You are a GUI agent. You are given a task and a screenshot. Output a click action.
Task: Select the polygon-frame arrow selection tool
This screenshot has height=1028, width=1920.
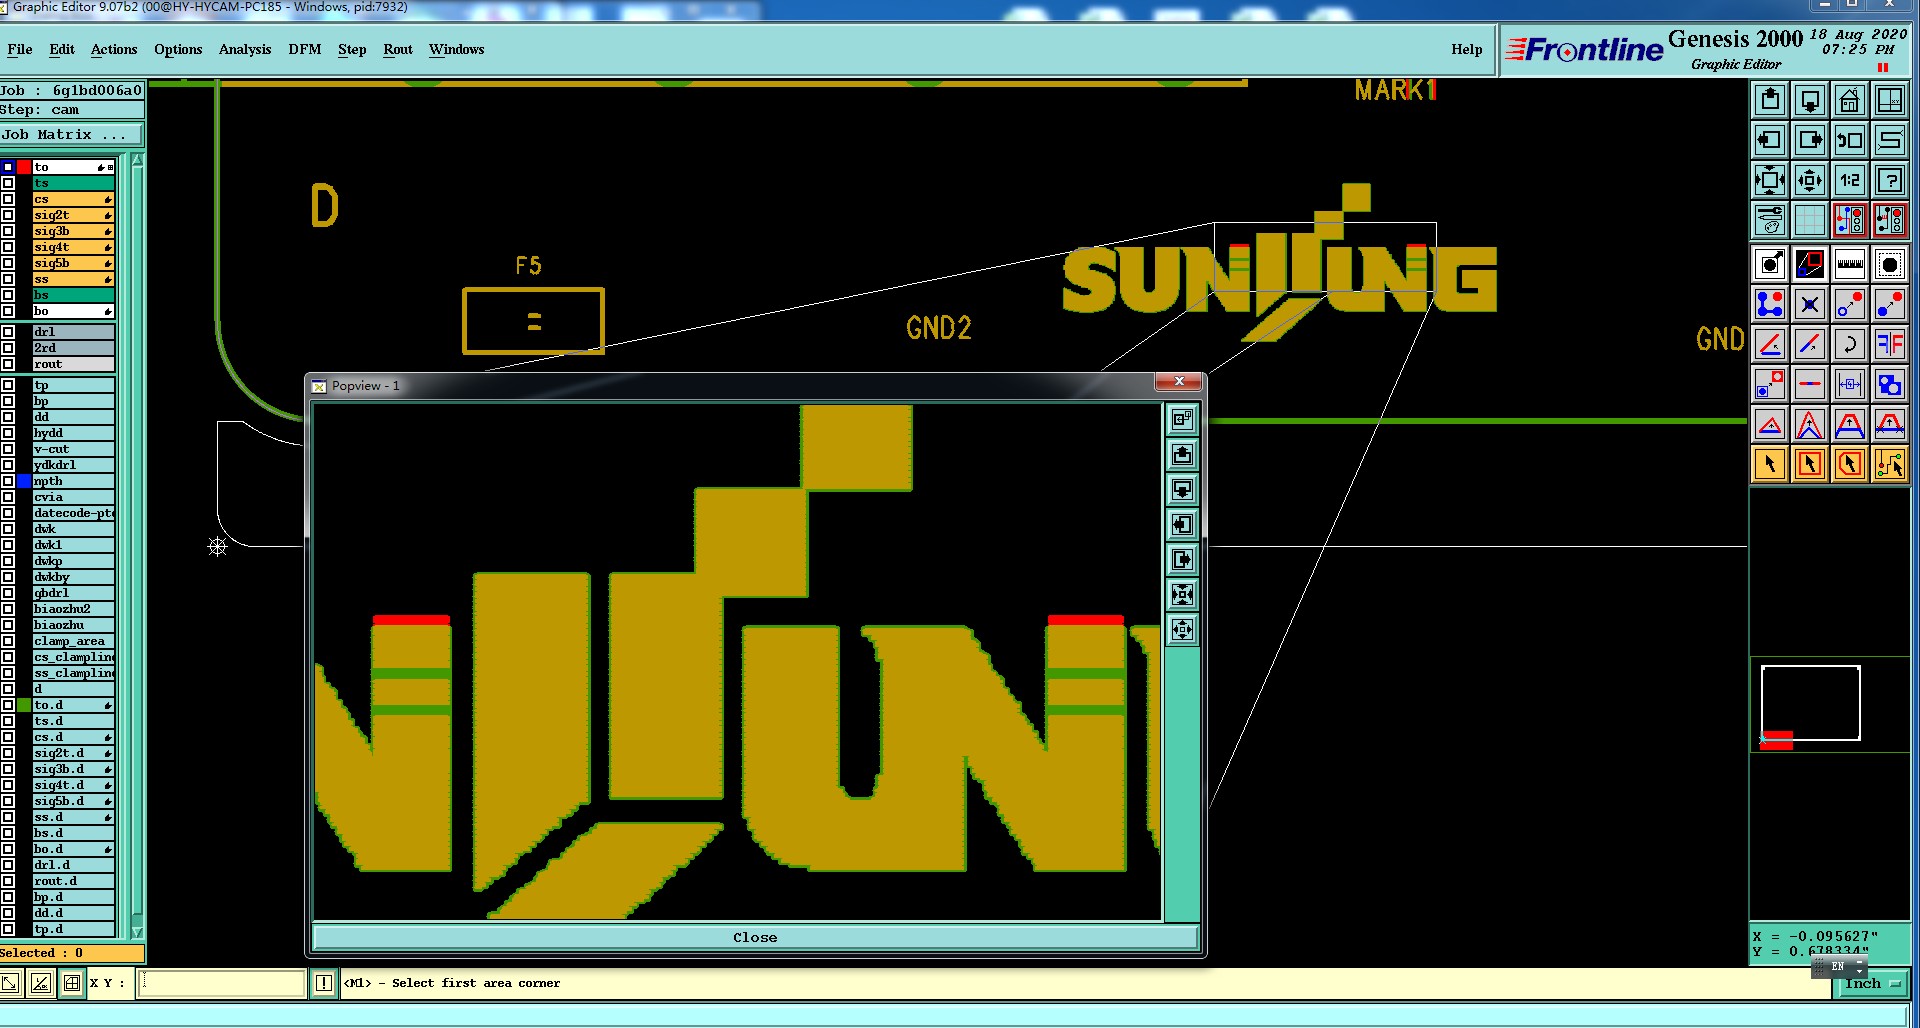click(1850, 464)
